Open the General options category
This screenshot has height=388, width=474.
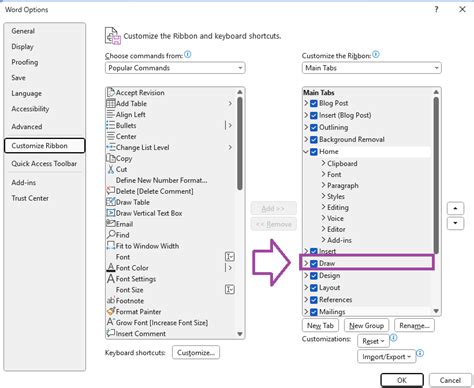point(23,31)
